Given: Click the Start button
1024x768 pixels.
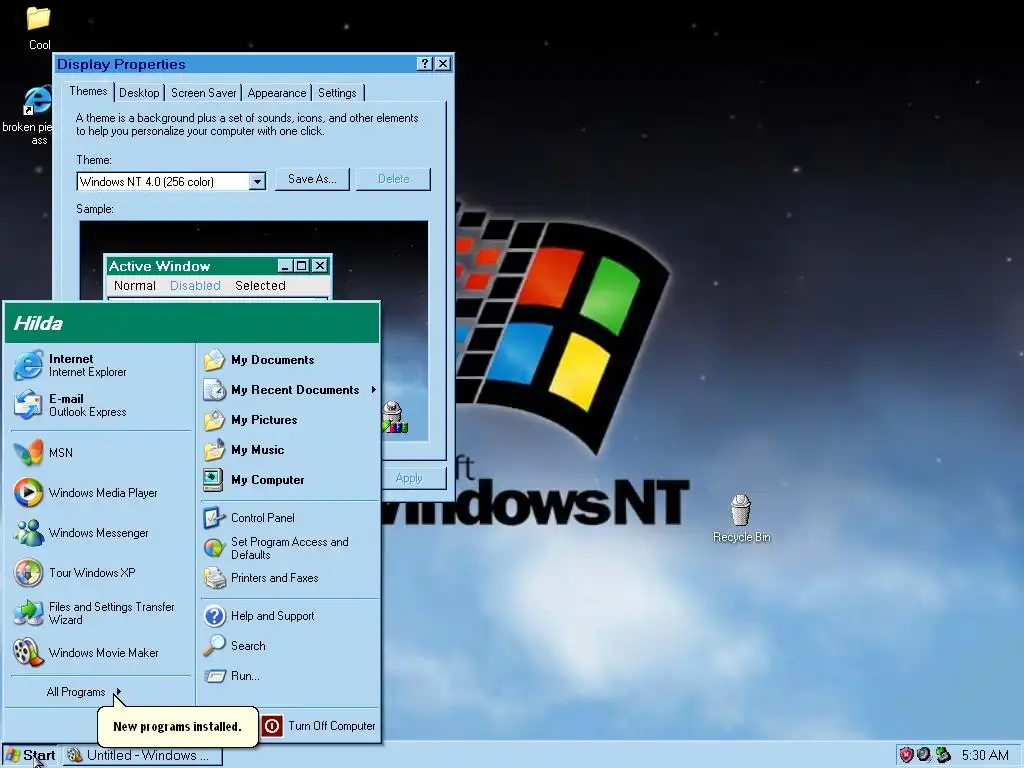Looking at the screenshot, I should click(x=30, y=756).
